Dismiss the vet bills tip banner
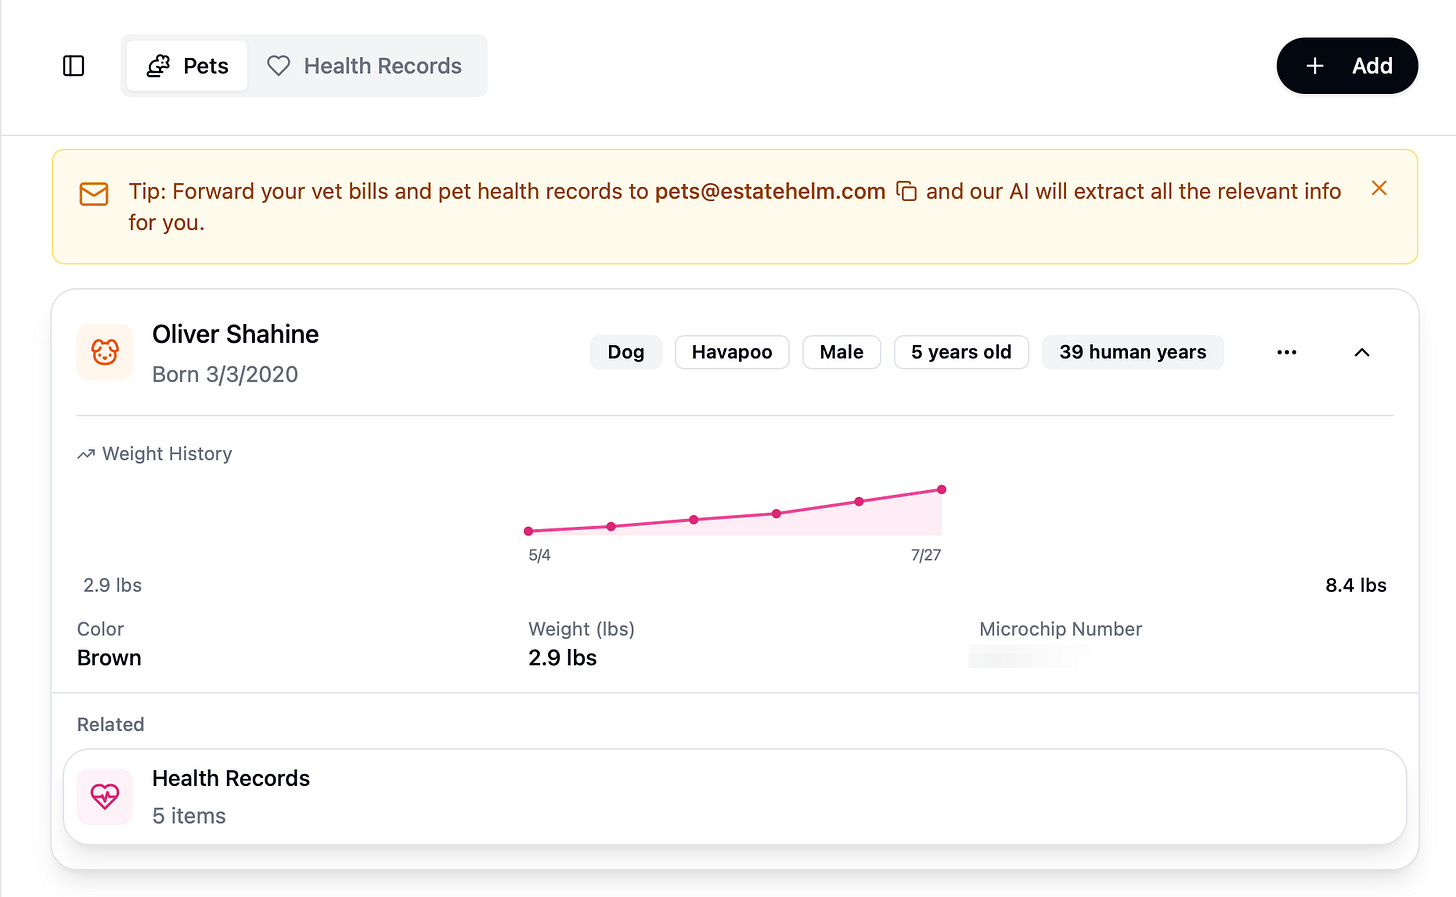The width and height of the screenshot is (1456, 897). 1379,188
